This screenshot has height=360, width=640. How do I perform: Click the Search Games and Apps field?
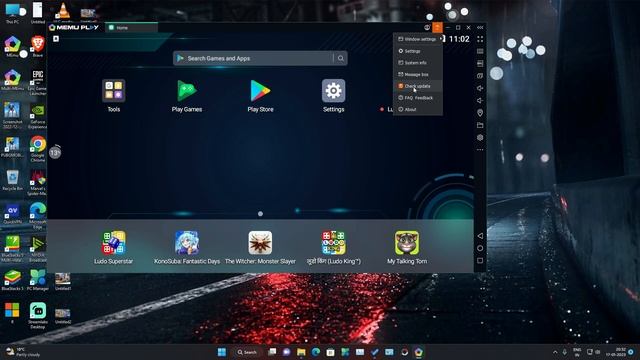260,58
